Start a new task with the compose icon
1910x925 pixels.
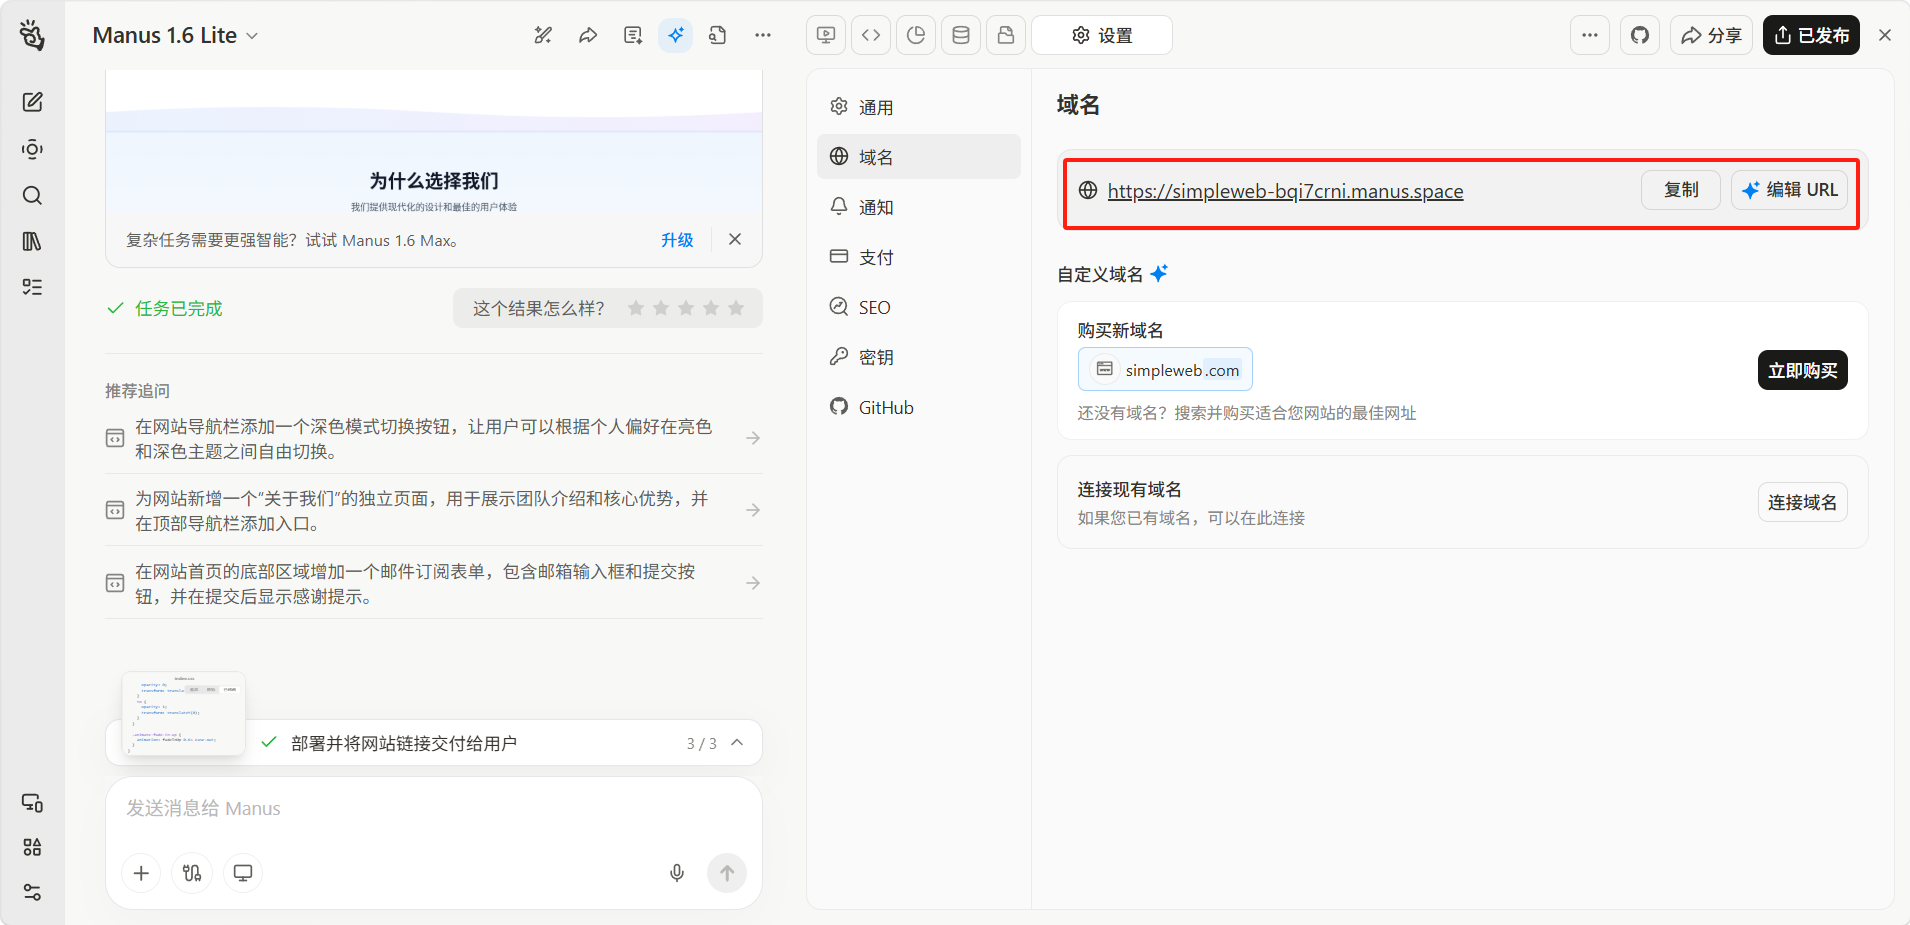point(32,102)
